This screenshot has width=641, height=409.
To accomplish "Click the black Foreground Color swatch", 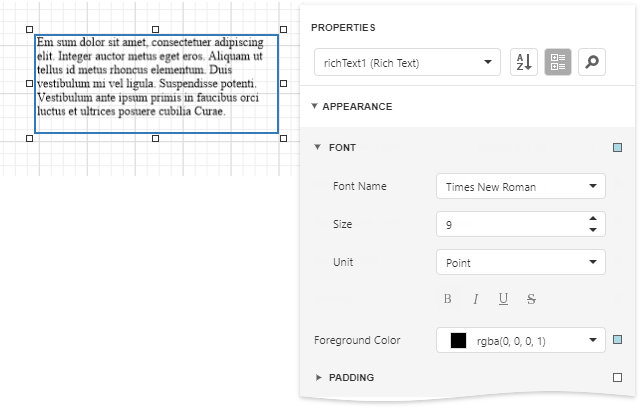I will coord(458,340).
